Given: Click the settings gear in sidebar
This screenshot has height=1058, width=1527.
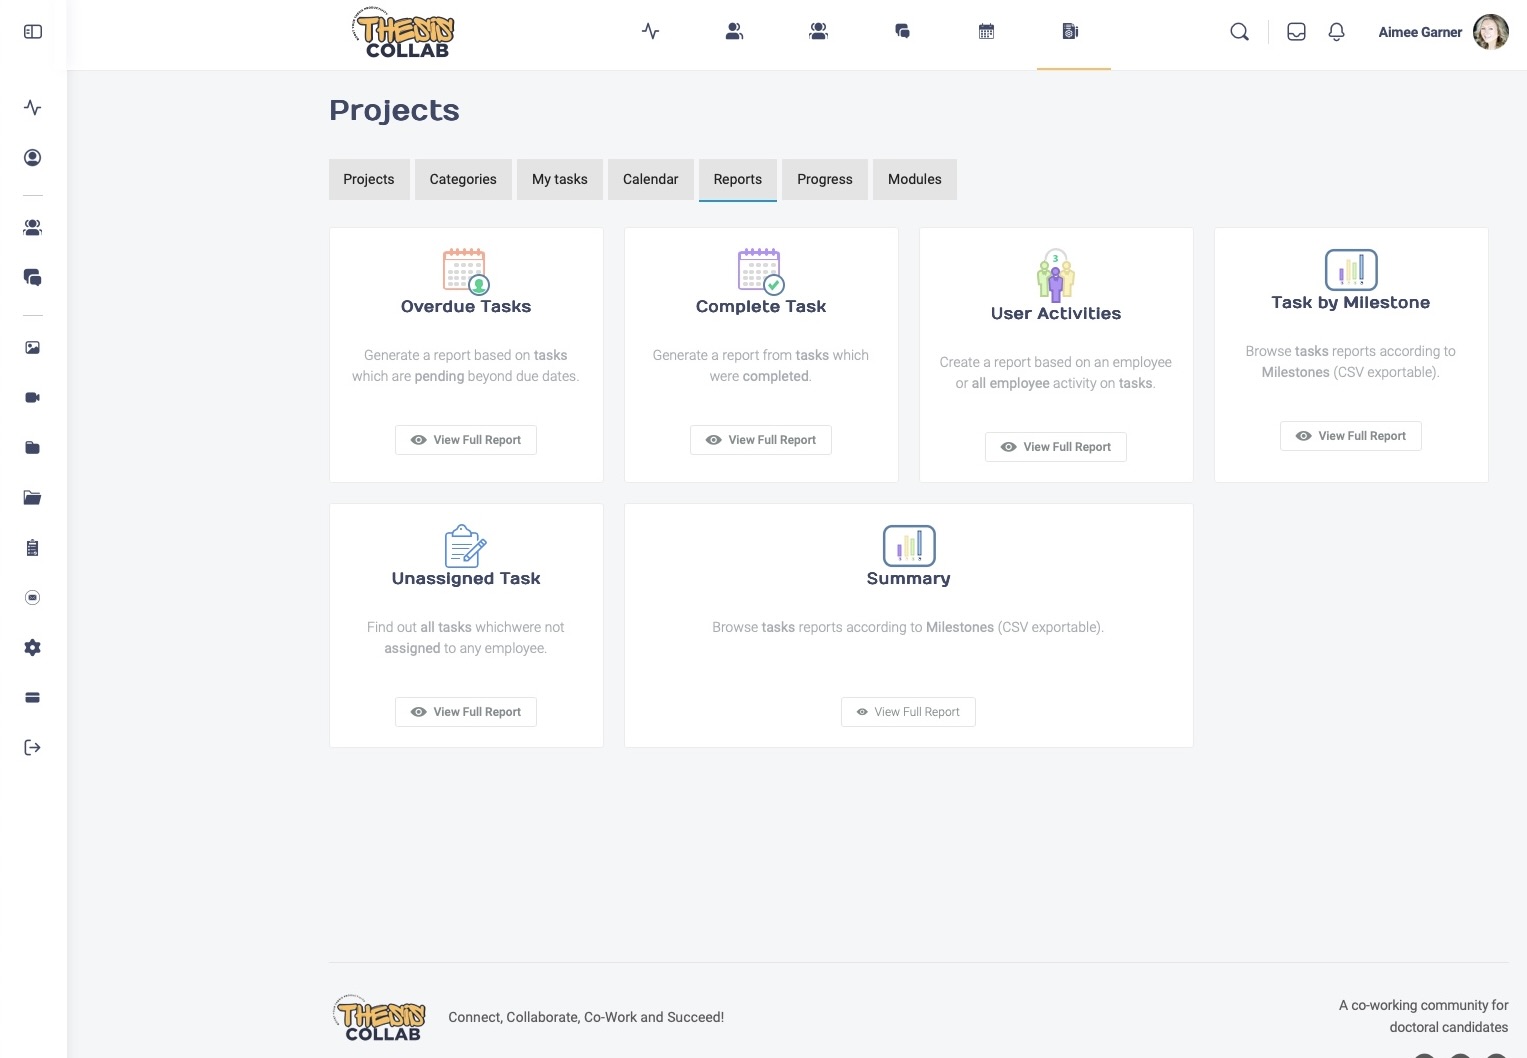Looking at the screenshot, I should point(33,648).
